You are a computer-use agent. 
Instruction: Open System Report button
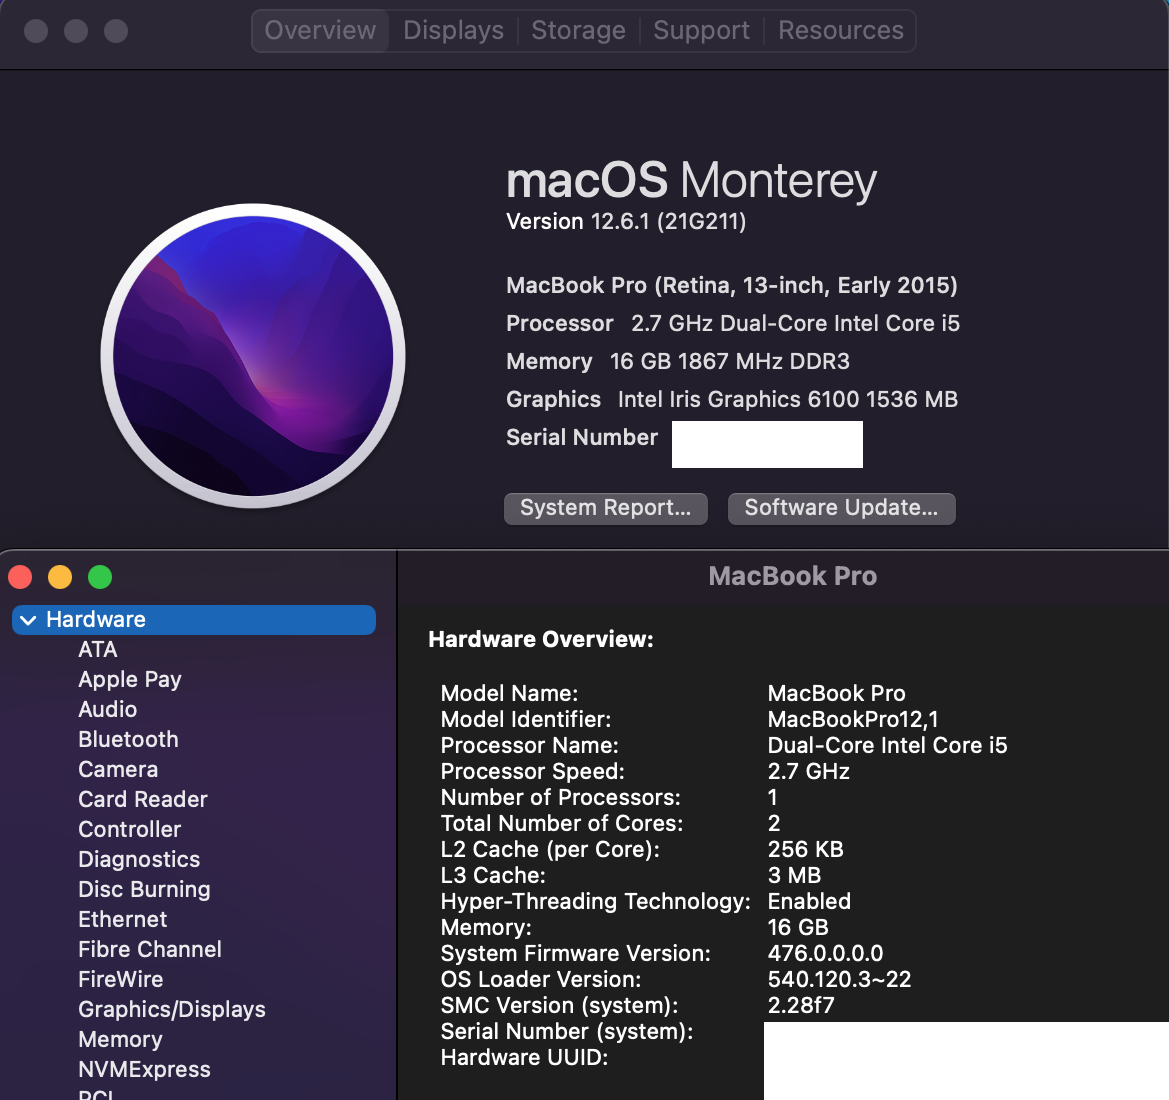click(605, 508)
